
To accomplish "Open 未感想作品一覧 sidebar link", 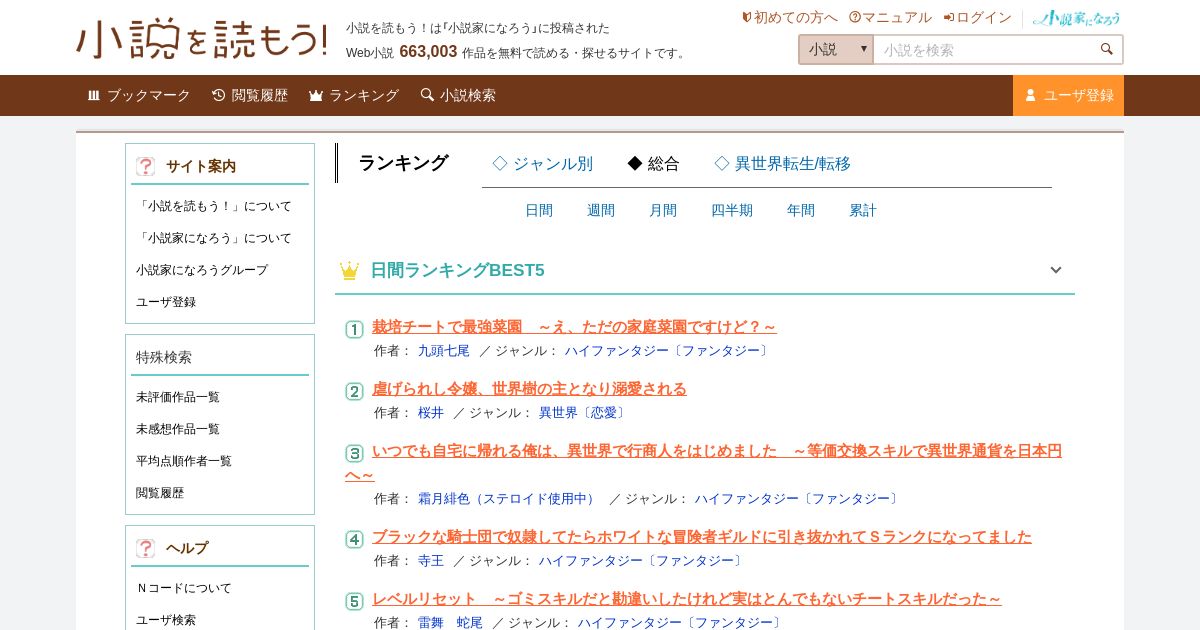I will (178, 429).
